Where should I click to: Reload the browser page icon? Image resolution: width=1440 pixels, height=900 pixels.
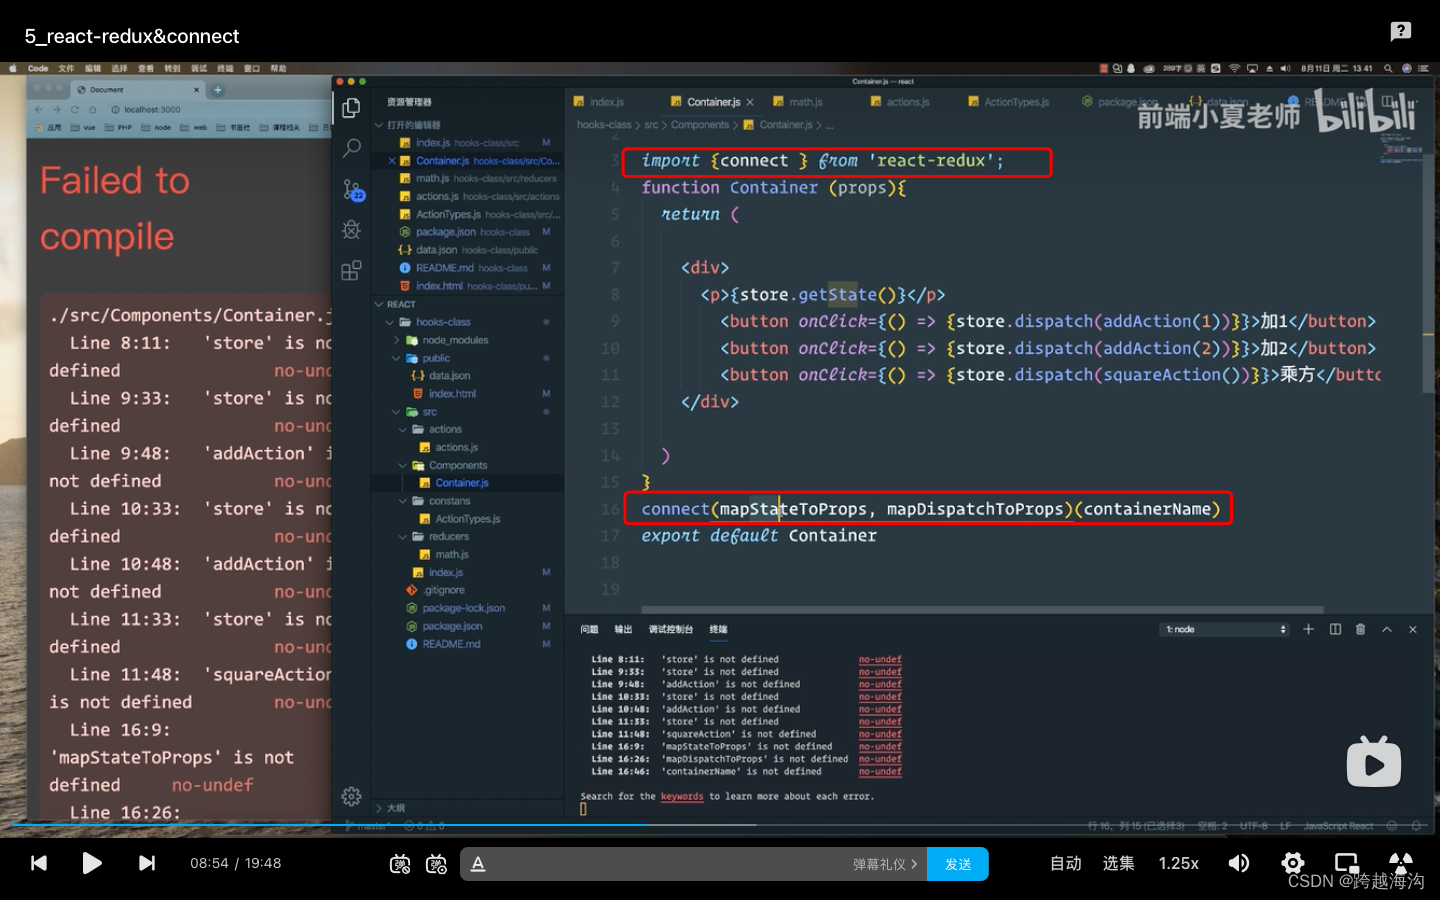point(74,109)
